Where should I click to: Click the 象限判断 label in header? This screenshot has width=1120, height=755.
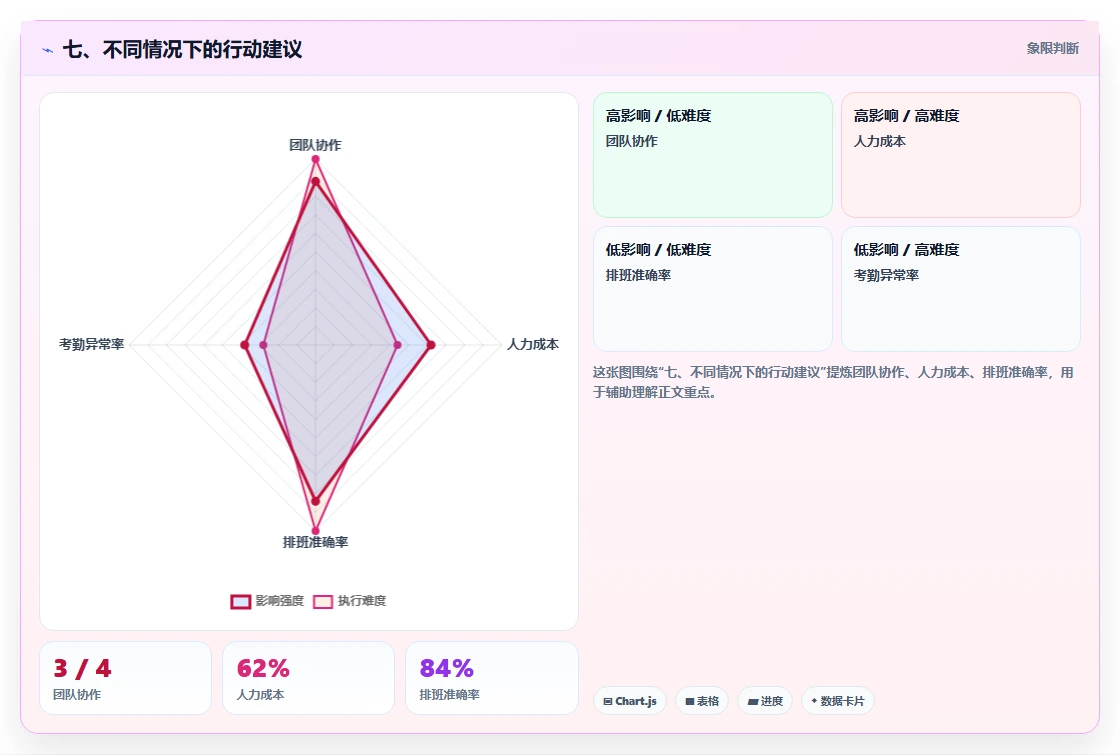click(x=1052, y=49)
